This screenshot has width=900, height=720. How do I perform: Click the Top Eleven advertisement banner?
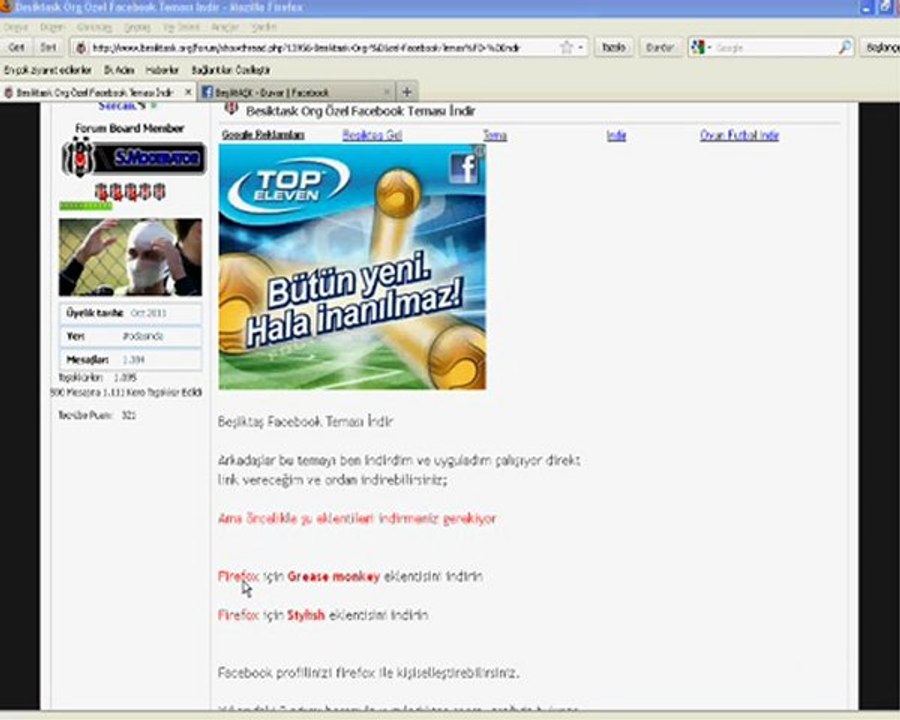point(352,267)
